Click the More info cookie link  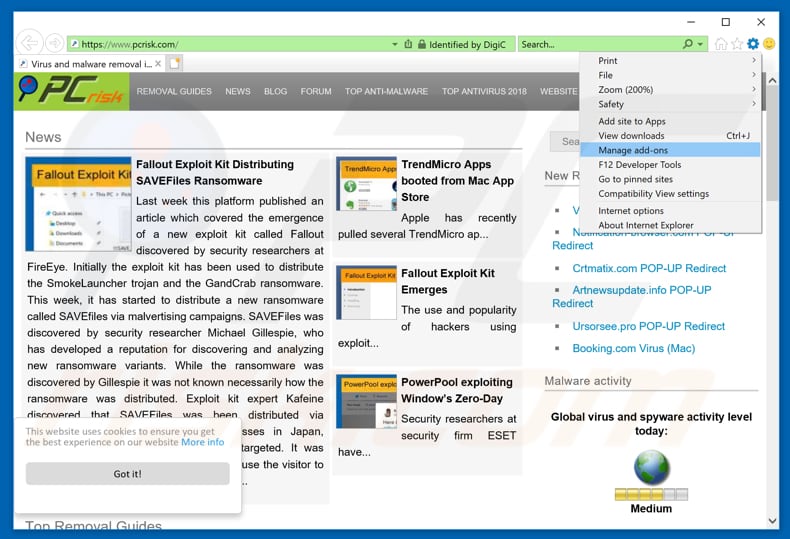pyautogui.click(x=203, y=442)
